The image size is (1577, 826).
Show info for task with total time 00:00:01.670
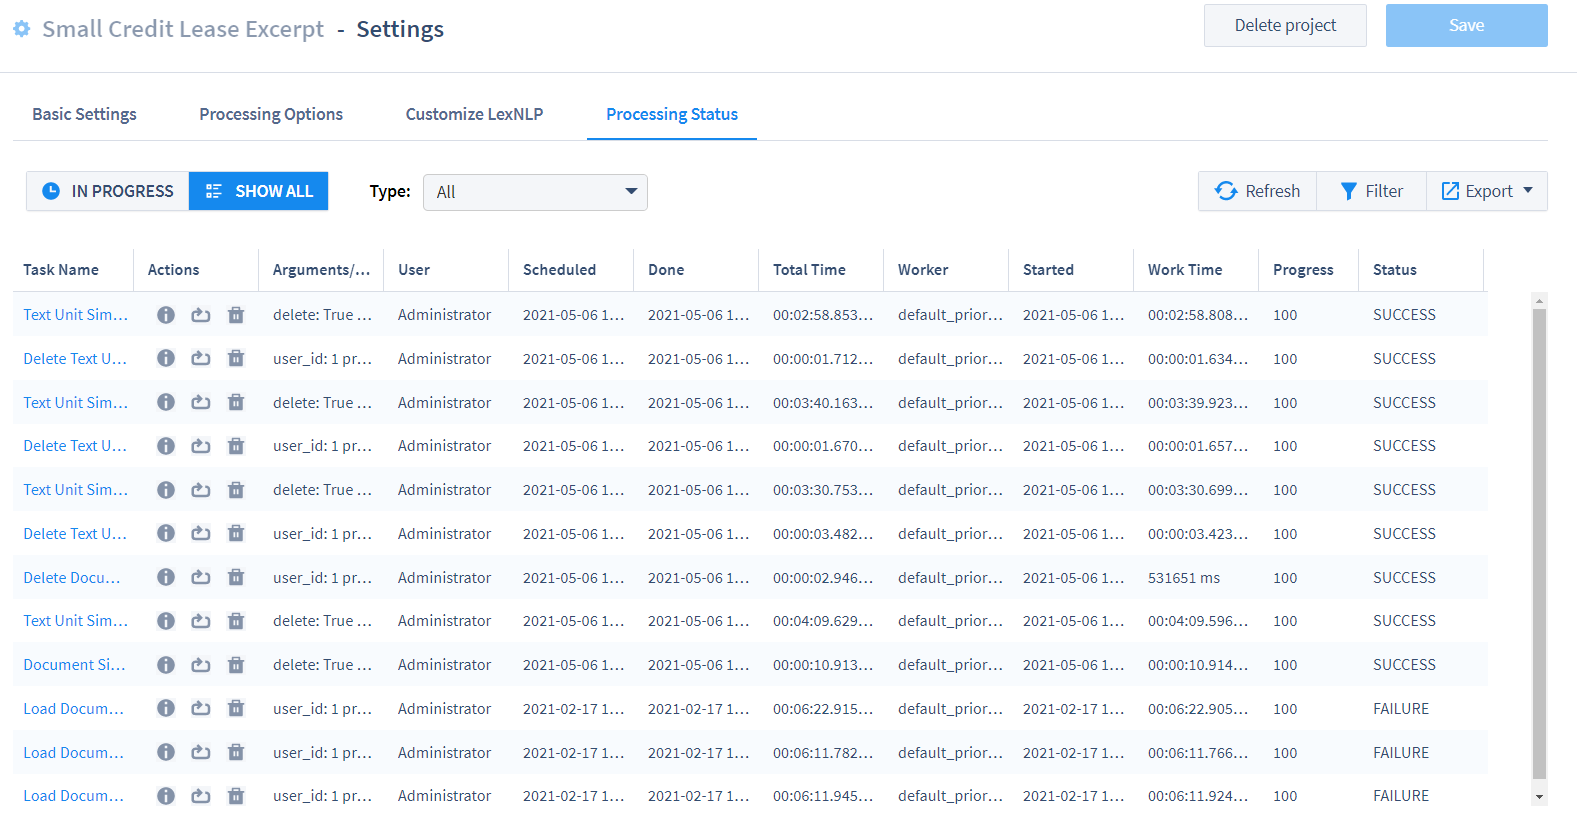tap(166, 446)
